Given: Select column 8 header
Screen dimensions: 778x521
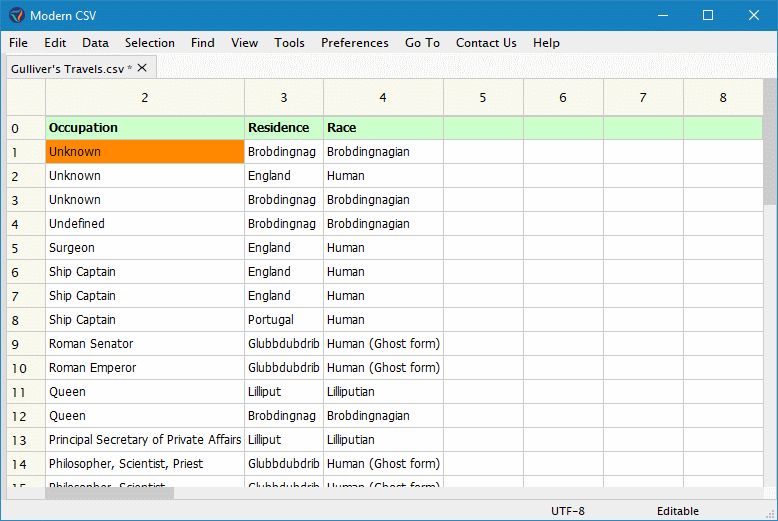Looking at the screenshot, I should pyautogui.click(x=723, y=97).
